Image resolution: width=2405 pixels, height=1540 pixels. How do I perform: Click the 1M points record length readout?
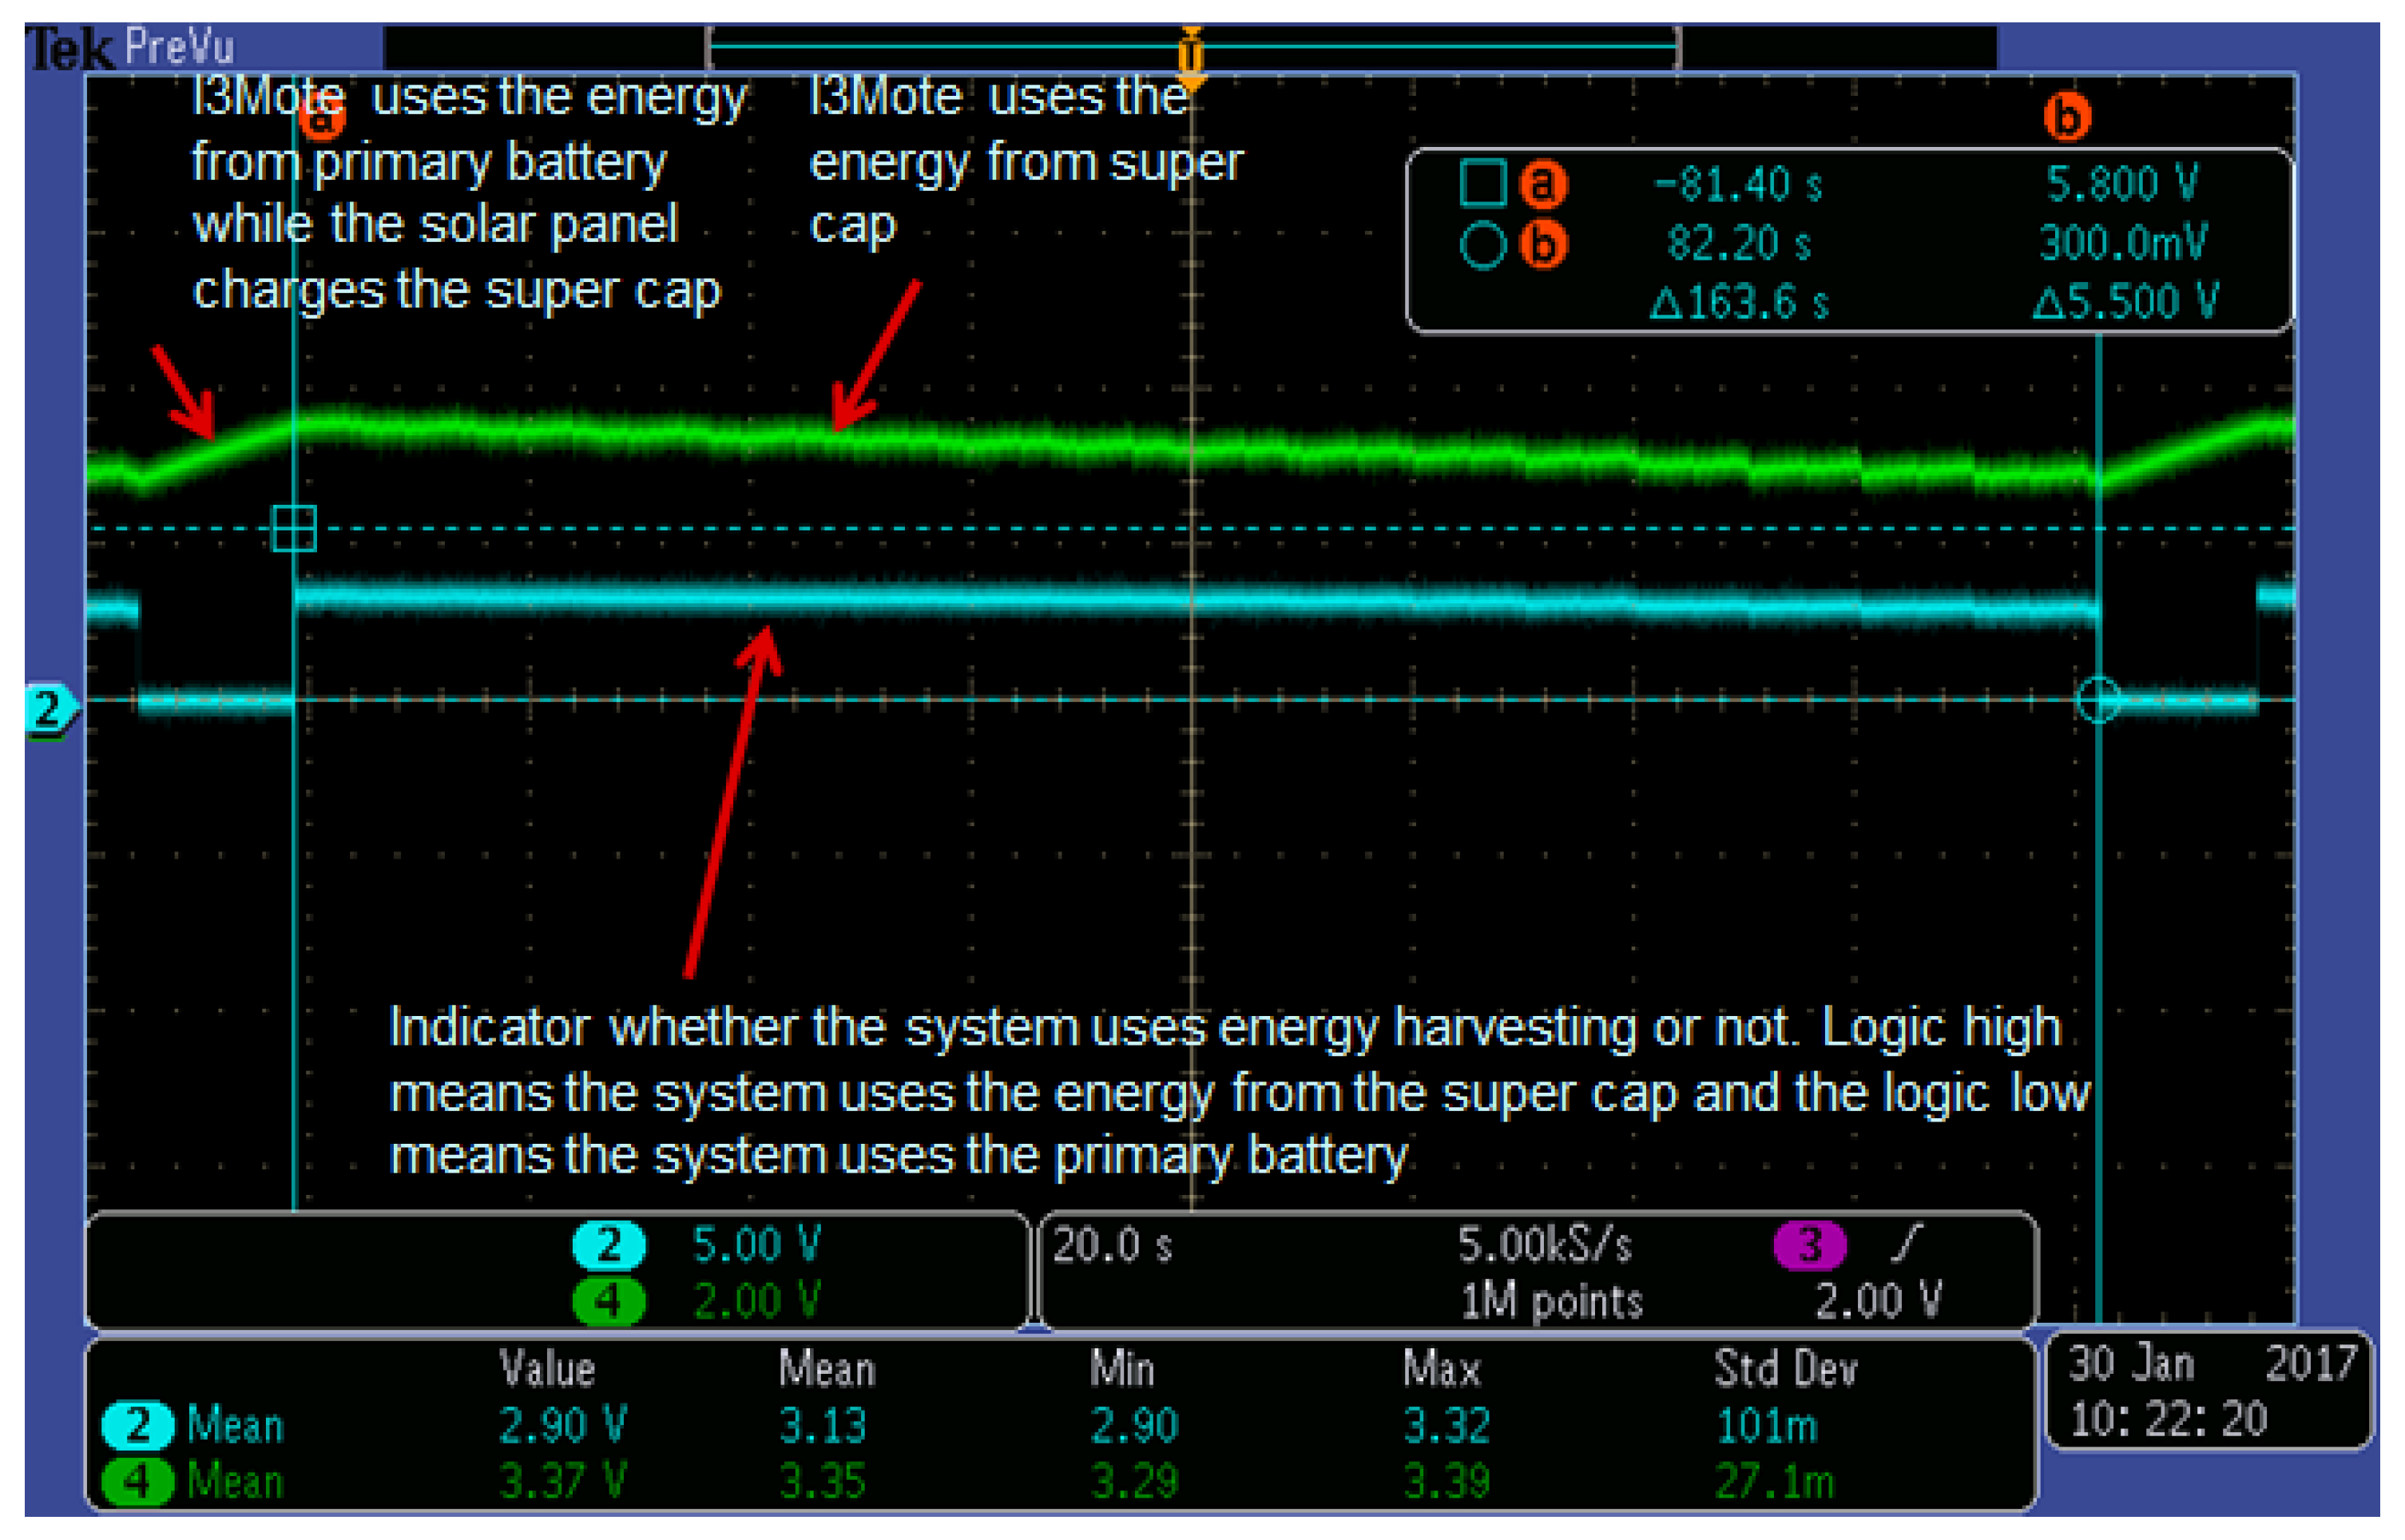click(x=1551, y=1301)
